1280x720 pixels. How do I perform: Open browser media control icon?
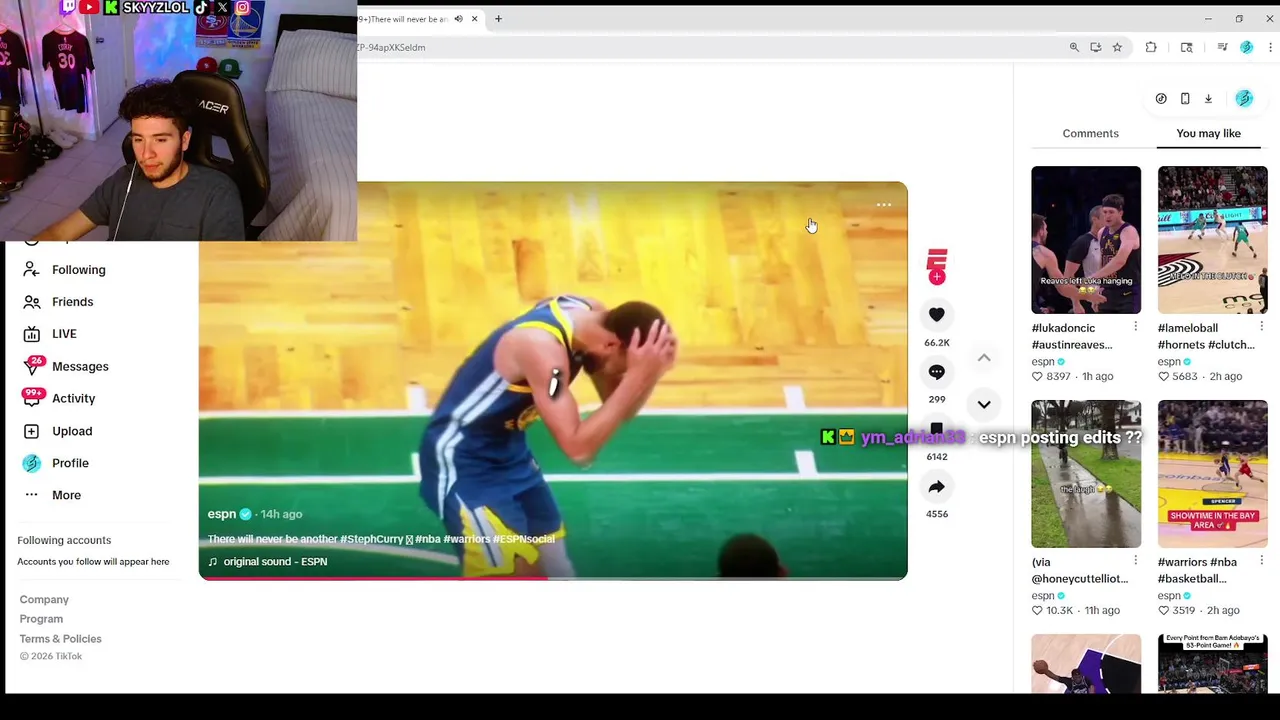pos(1222,47)
